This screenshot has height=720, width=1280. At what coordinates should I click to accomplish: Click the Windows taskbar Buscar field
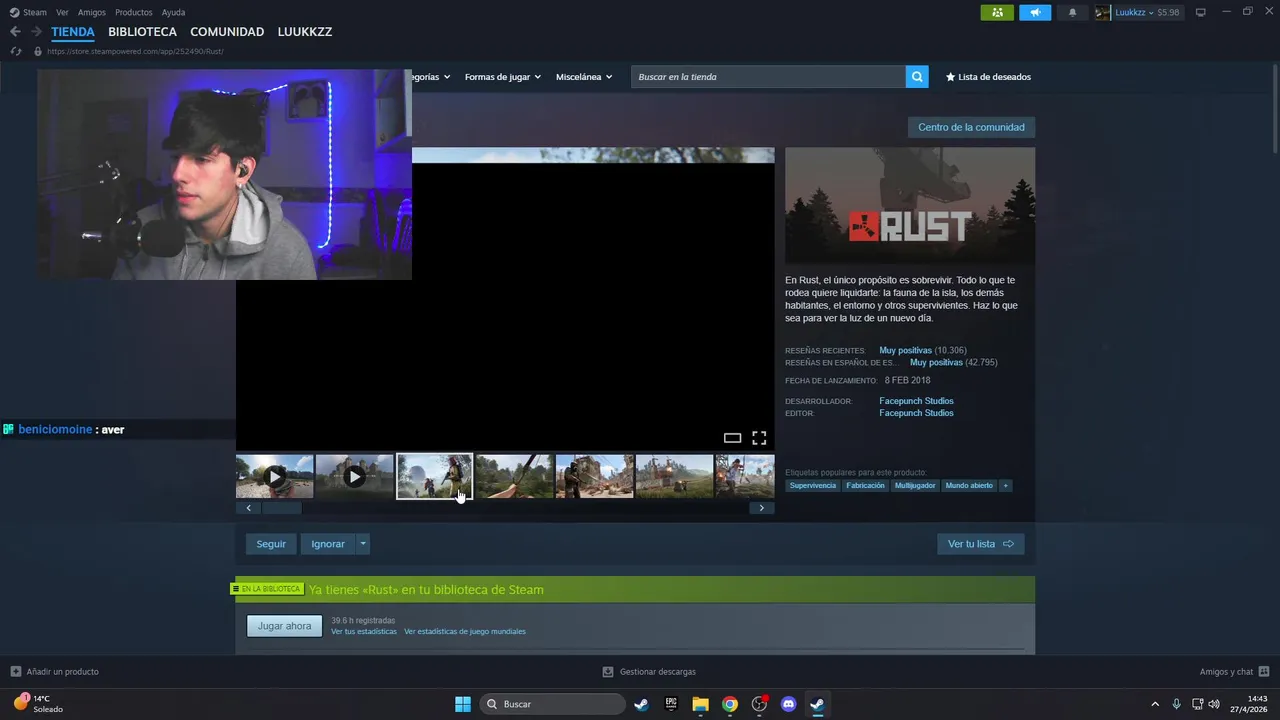553,704
